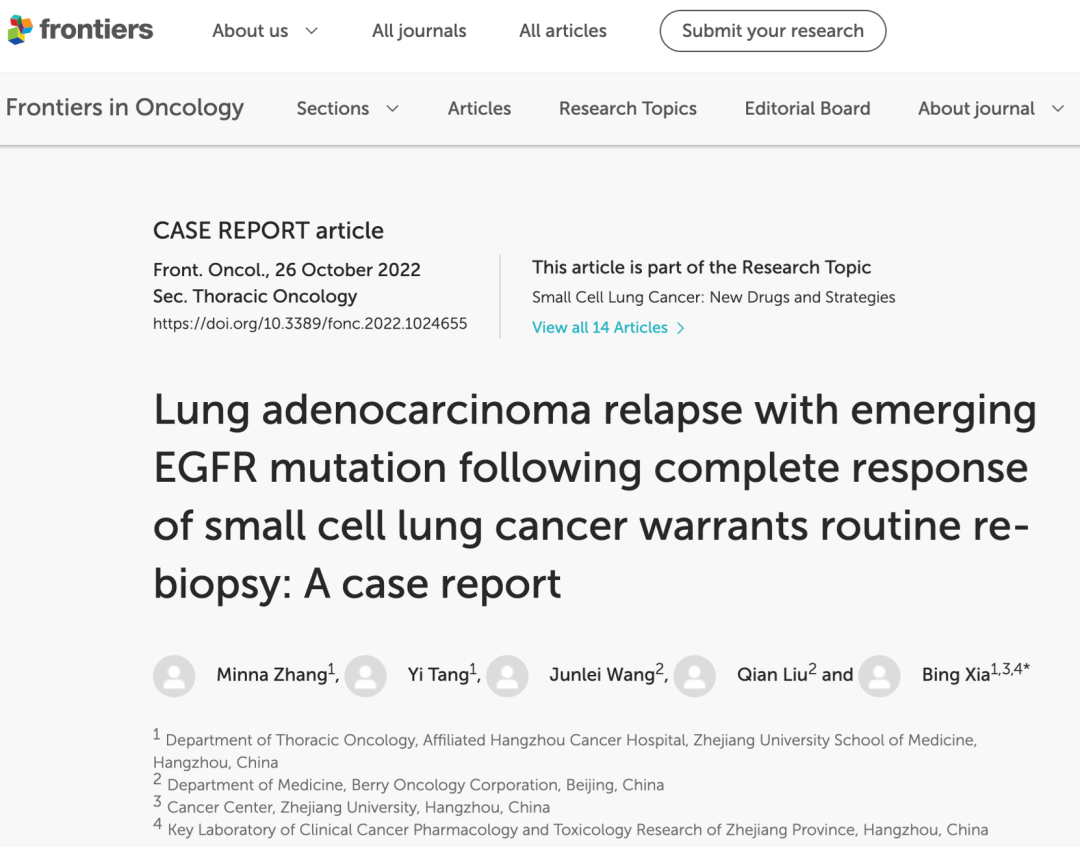Click Yi Tang's author avatar icon
Image resolution: width=1080 pixels, height=847 pixels.
coord(365,676)
